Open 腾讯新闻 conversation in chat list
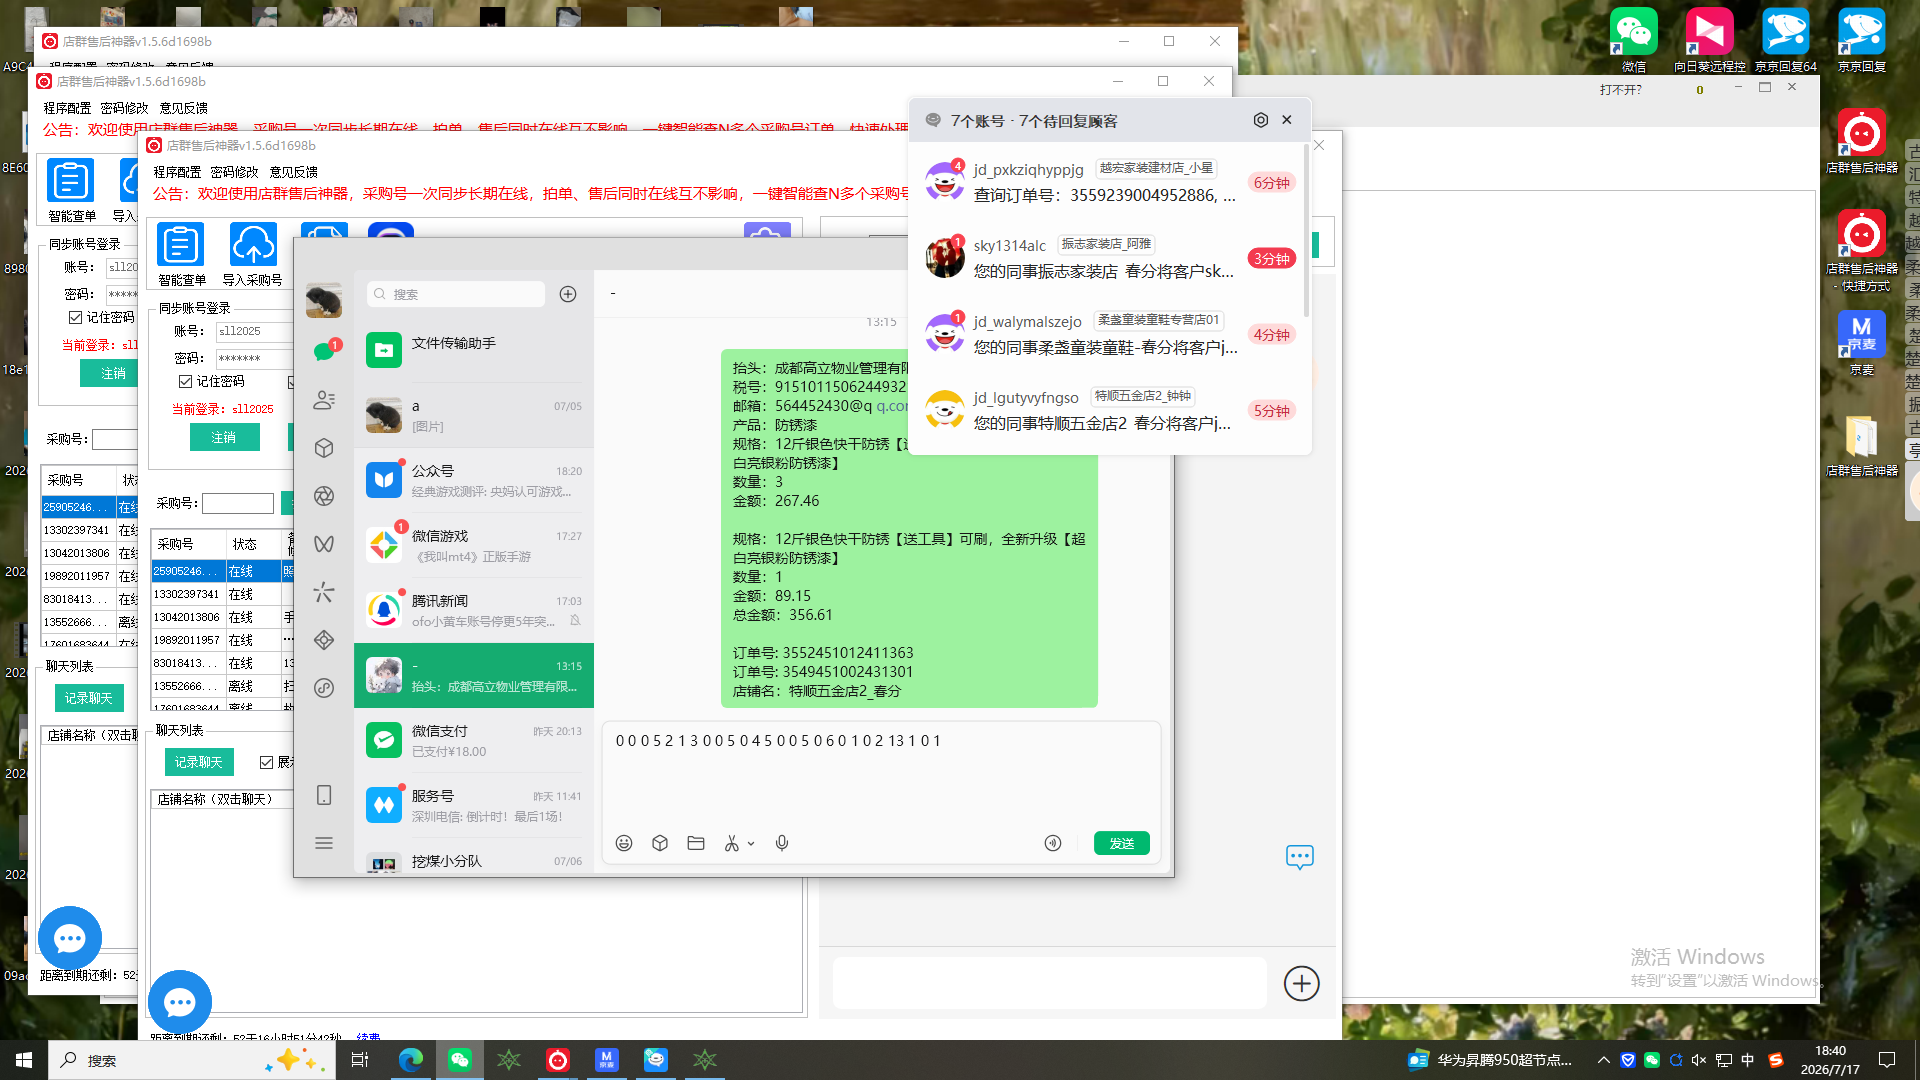Viewport: 1920px width, 1080px height. click(474, 611)
